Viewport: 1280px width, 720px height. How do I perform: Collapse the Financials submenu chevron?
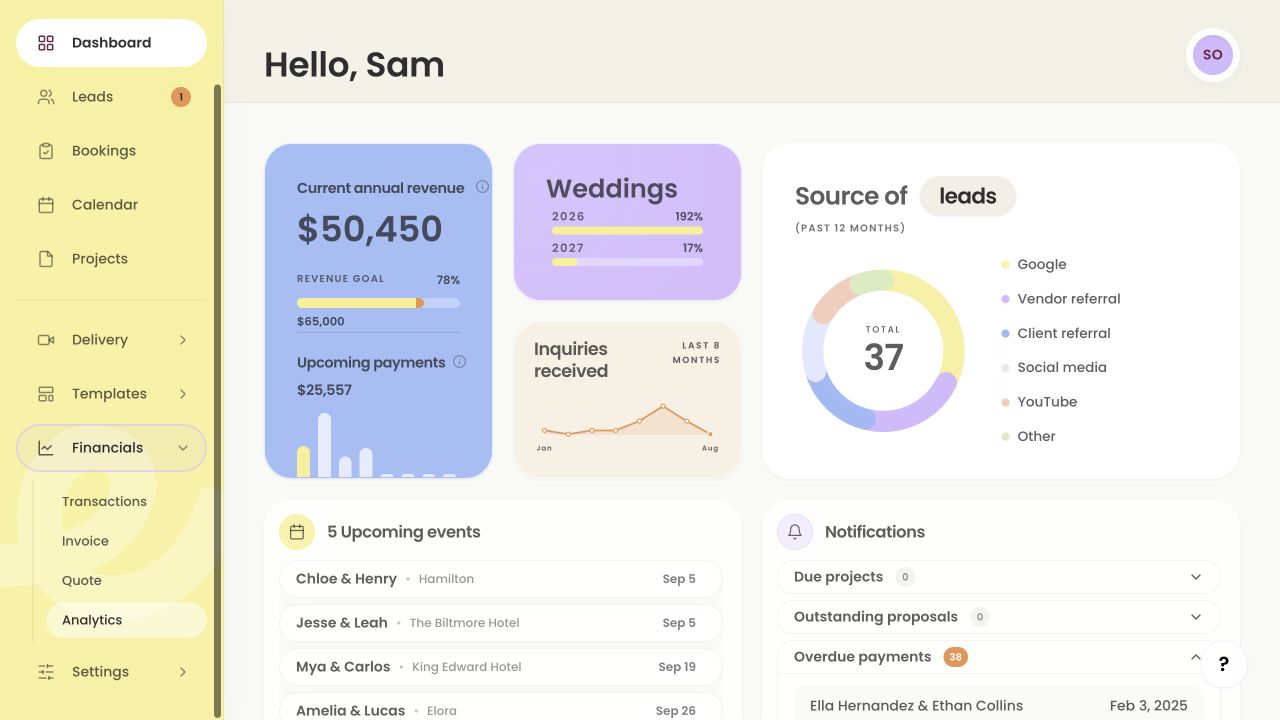(x=183, y=448)
